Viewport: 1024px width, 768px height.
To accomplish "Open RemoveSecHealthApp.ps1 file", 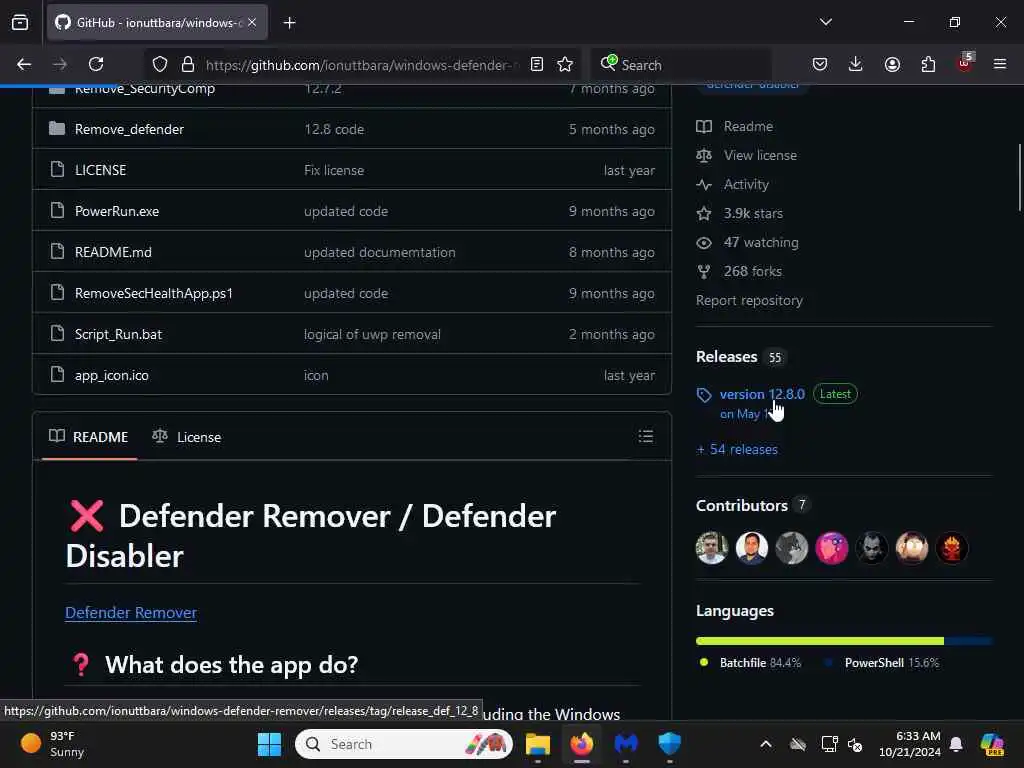I will pyautogui.click(x=153, y=293).
